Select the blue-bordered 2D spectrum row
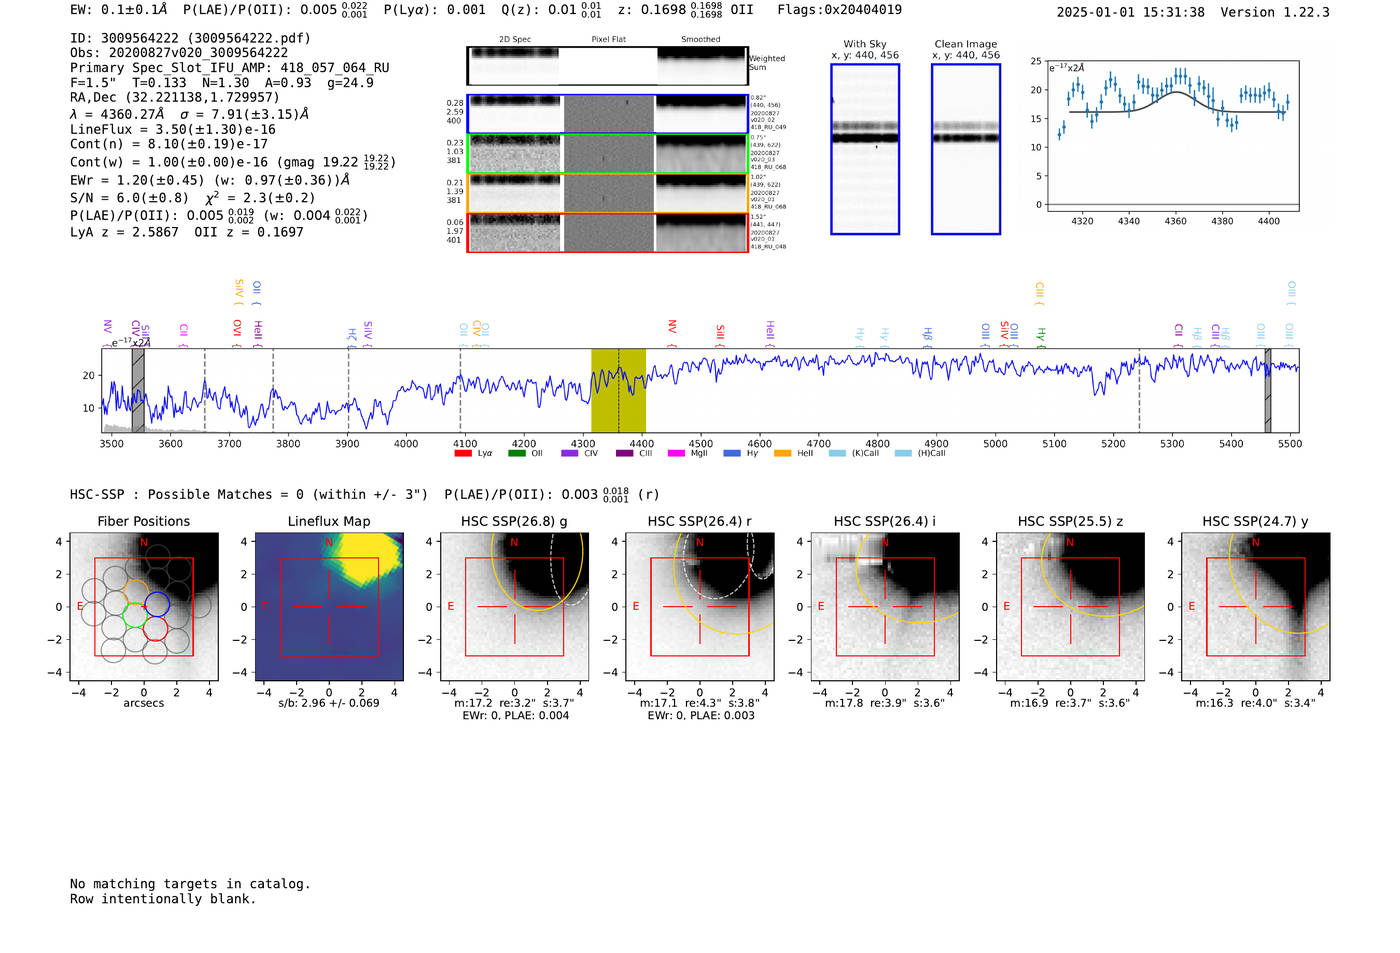Viewport: 1400px width, 953px height. point(607,114)
